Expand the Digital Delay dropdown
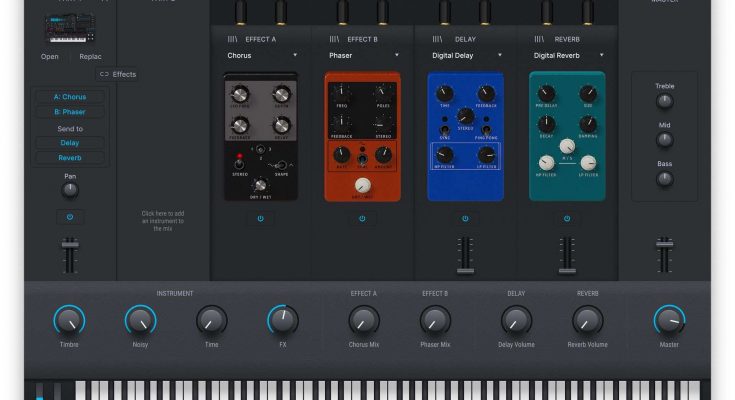The width and height of the screenshot is (735, 400). tap(465, 56)
